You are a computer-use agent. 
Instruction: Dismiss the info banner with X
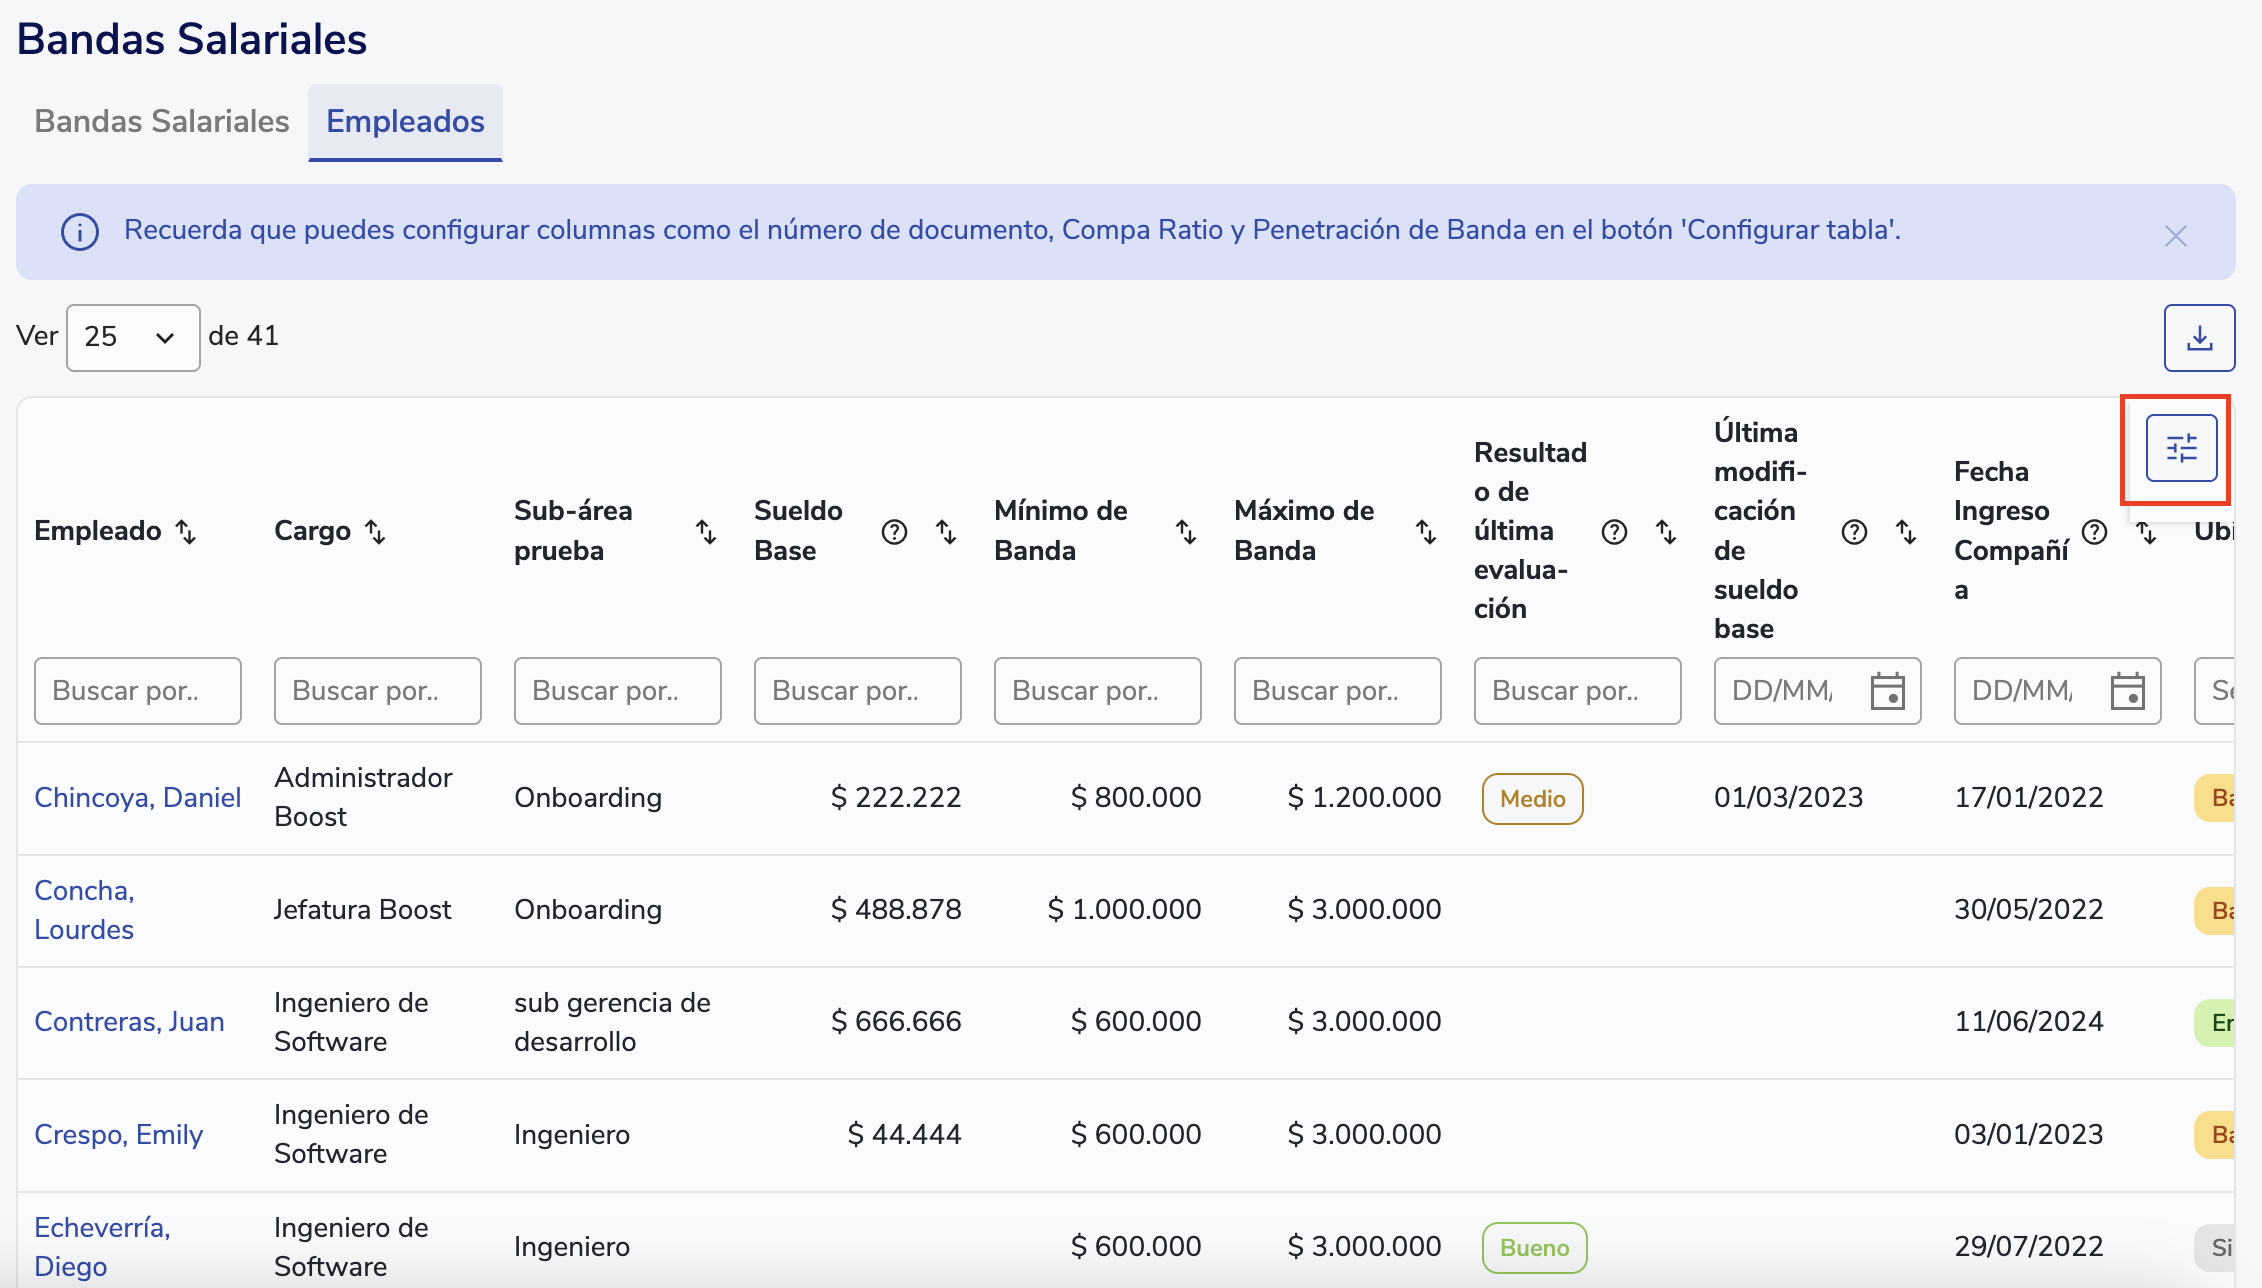coord(2175,236)
